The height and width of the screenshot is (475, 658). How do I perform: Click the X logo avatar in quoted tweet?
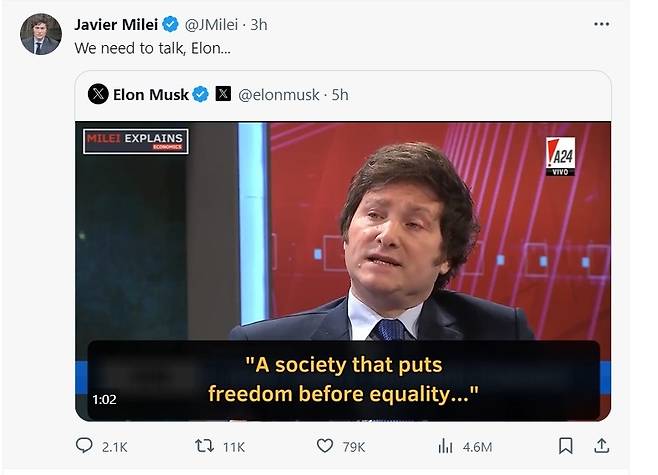point(98,95)
